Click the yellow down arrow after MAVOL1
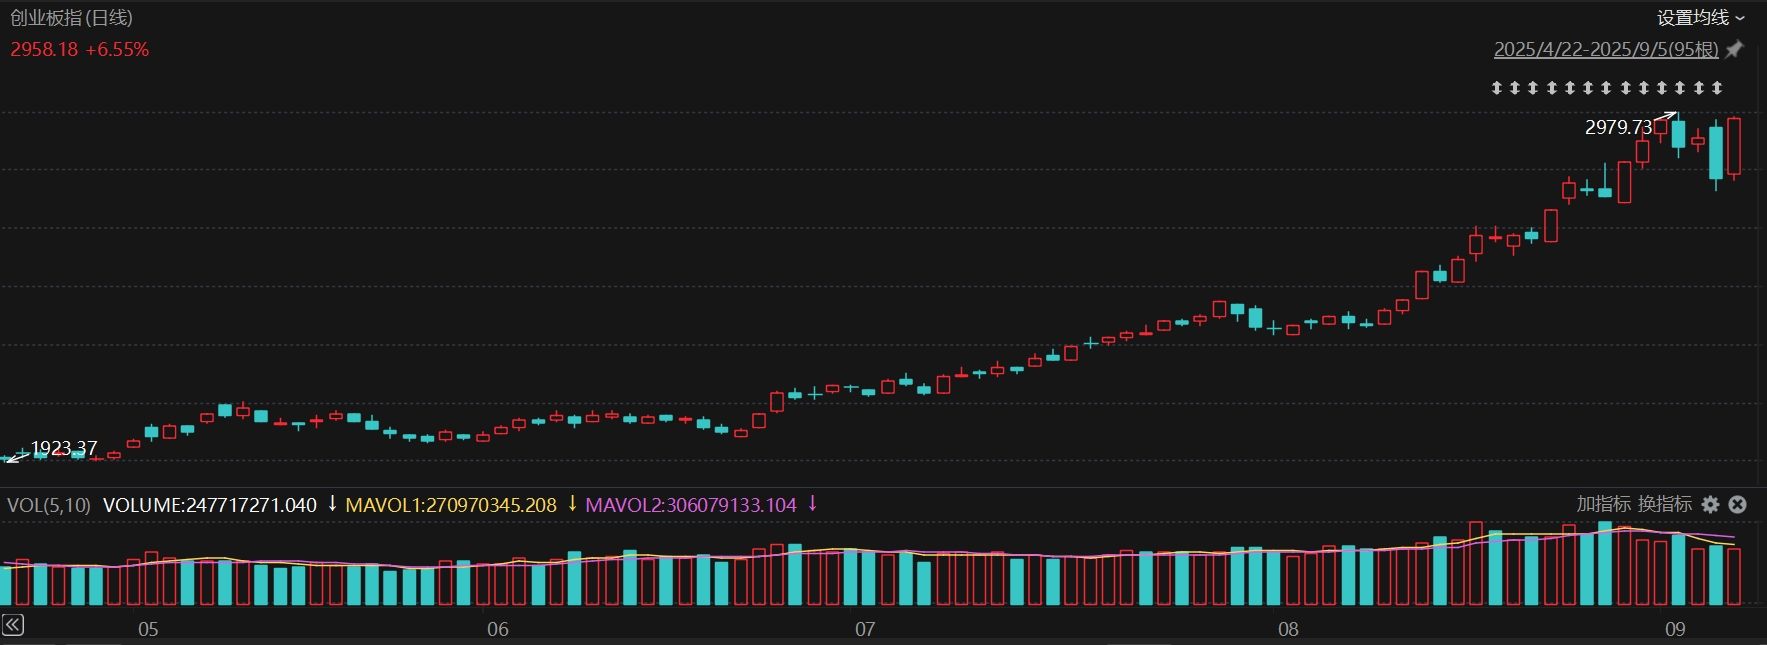1767x645 pixels. tap(572, 503)
